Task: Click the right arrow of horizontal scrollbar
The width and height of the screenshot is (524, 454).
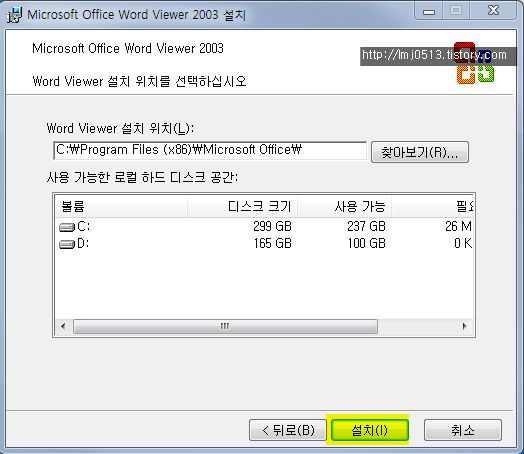Action: 465,326
